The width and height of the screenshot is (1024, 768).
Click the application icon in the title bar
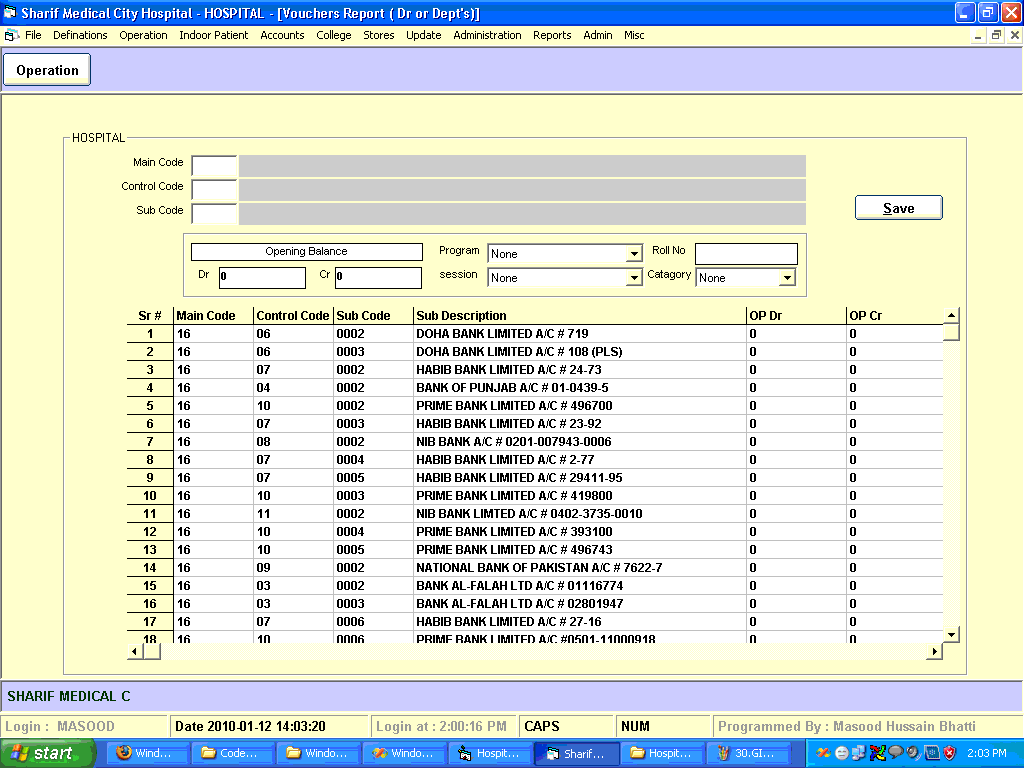[x=10, y=13]
